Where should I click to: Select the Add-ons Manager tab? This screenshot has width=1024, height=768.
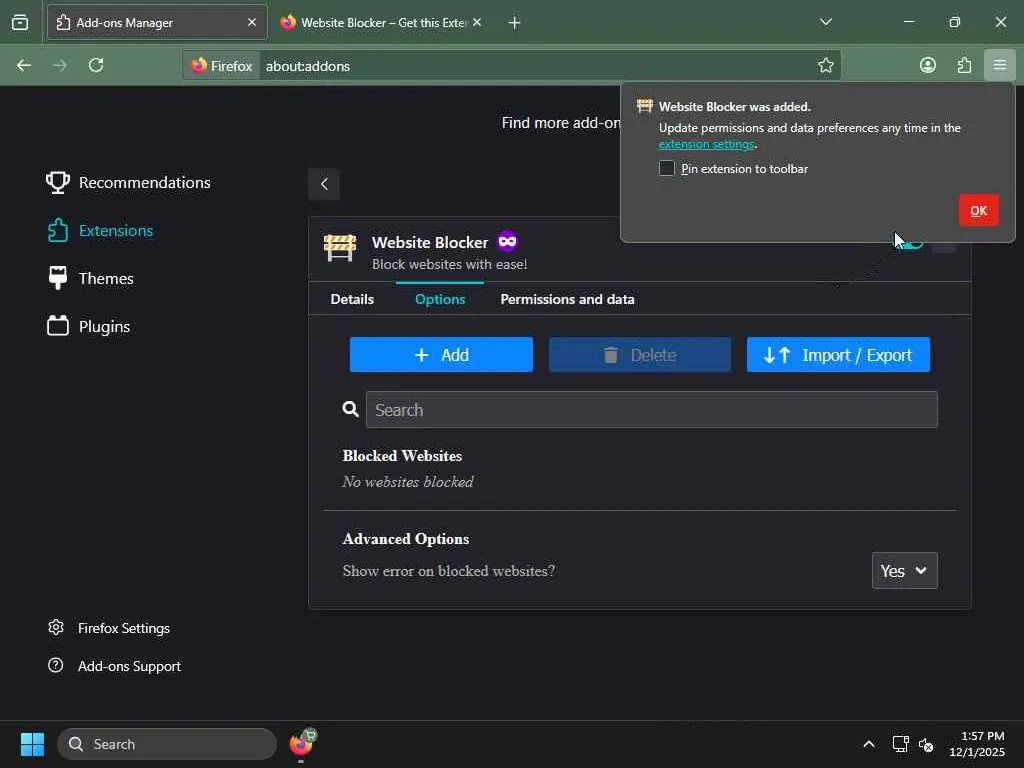(x=157, y=22)
